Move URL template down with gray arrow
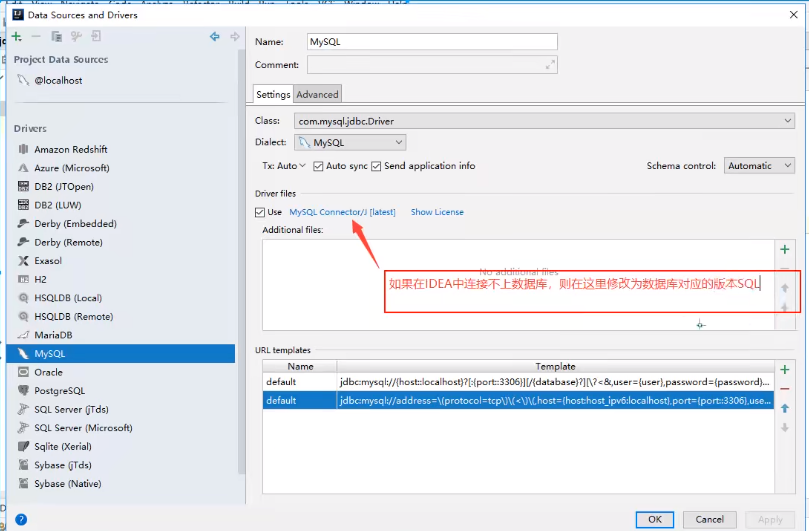The image size is (809, 531). click(x=785, y=427)
